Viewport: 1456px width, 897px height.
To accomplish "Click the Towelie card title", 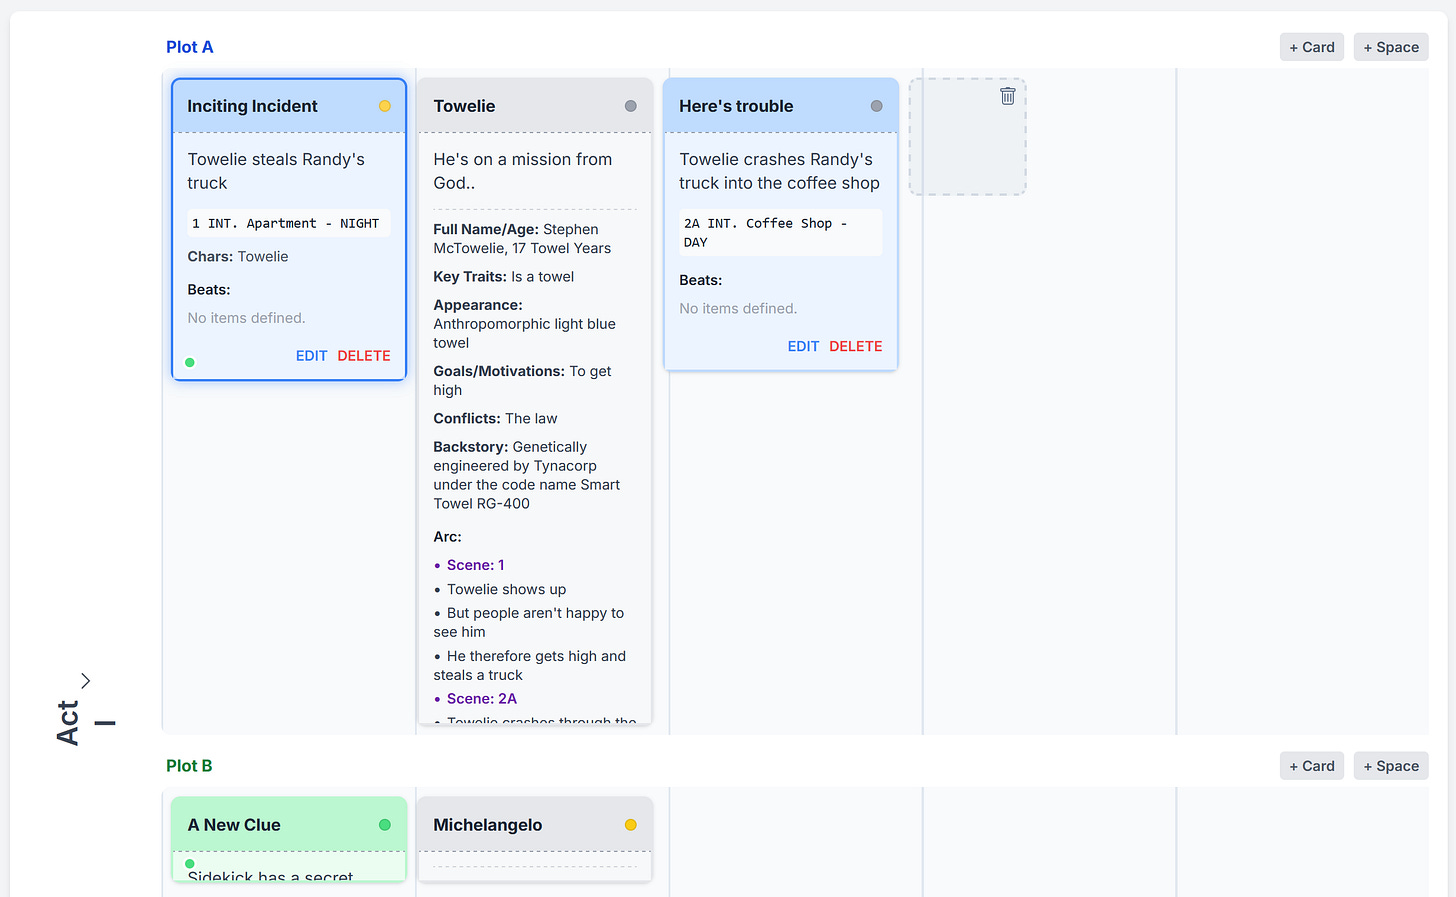I will pos(464,106).
